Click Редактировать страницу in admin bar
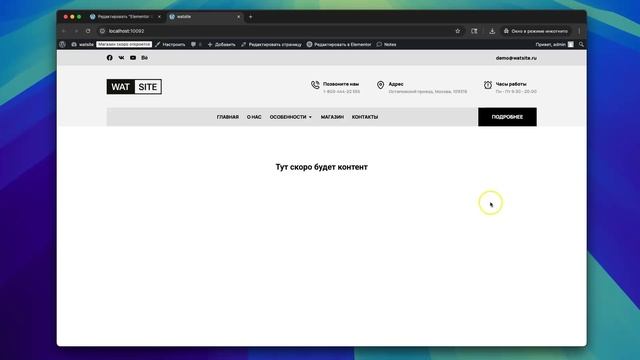The width and height of the screenshot is (640, 360). point(271,44)
